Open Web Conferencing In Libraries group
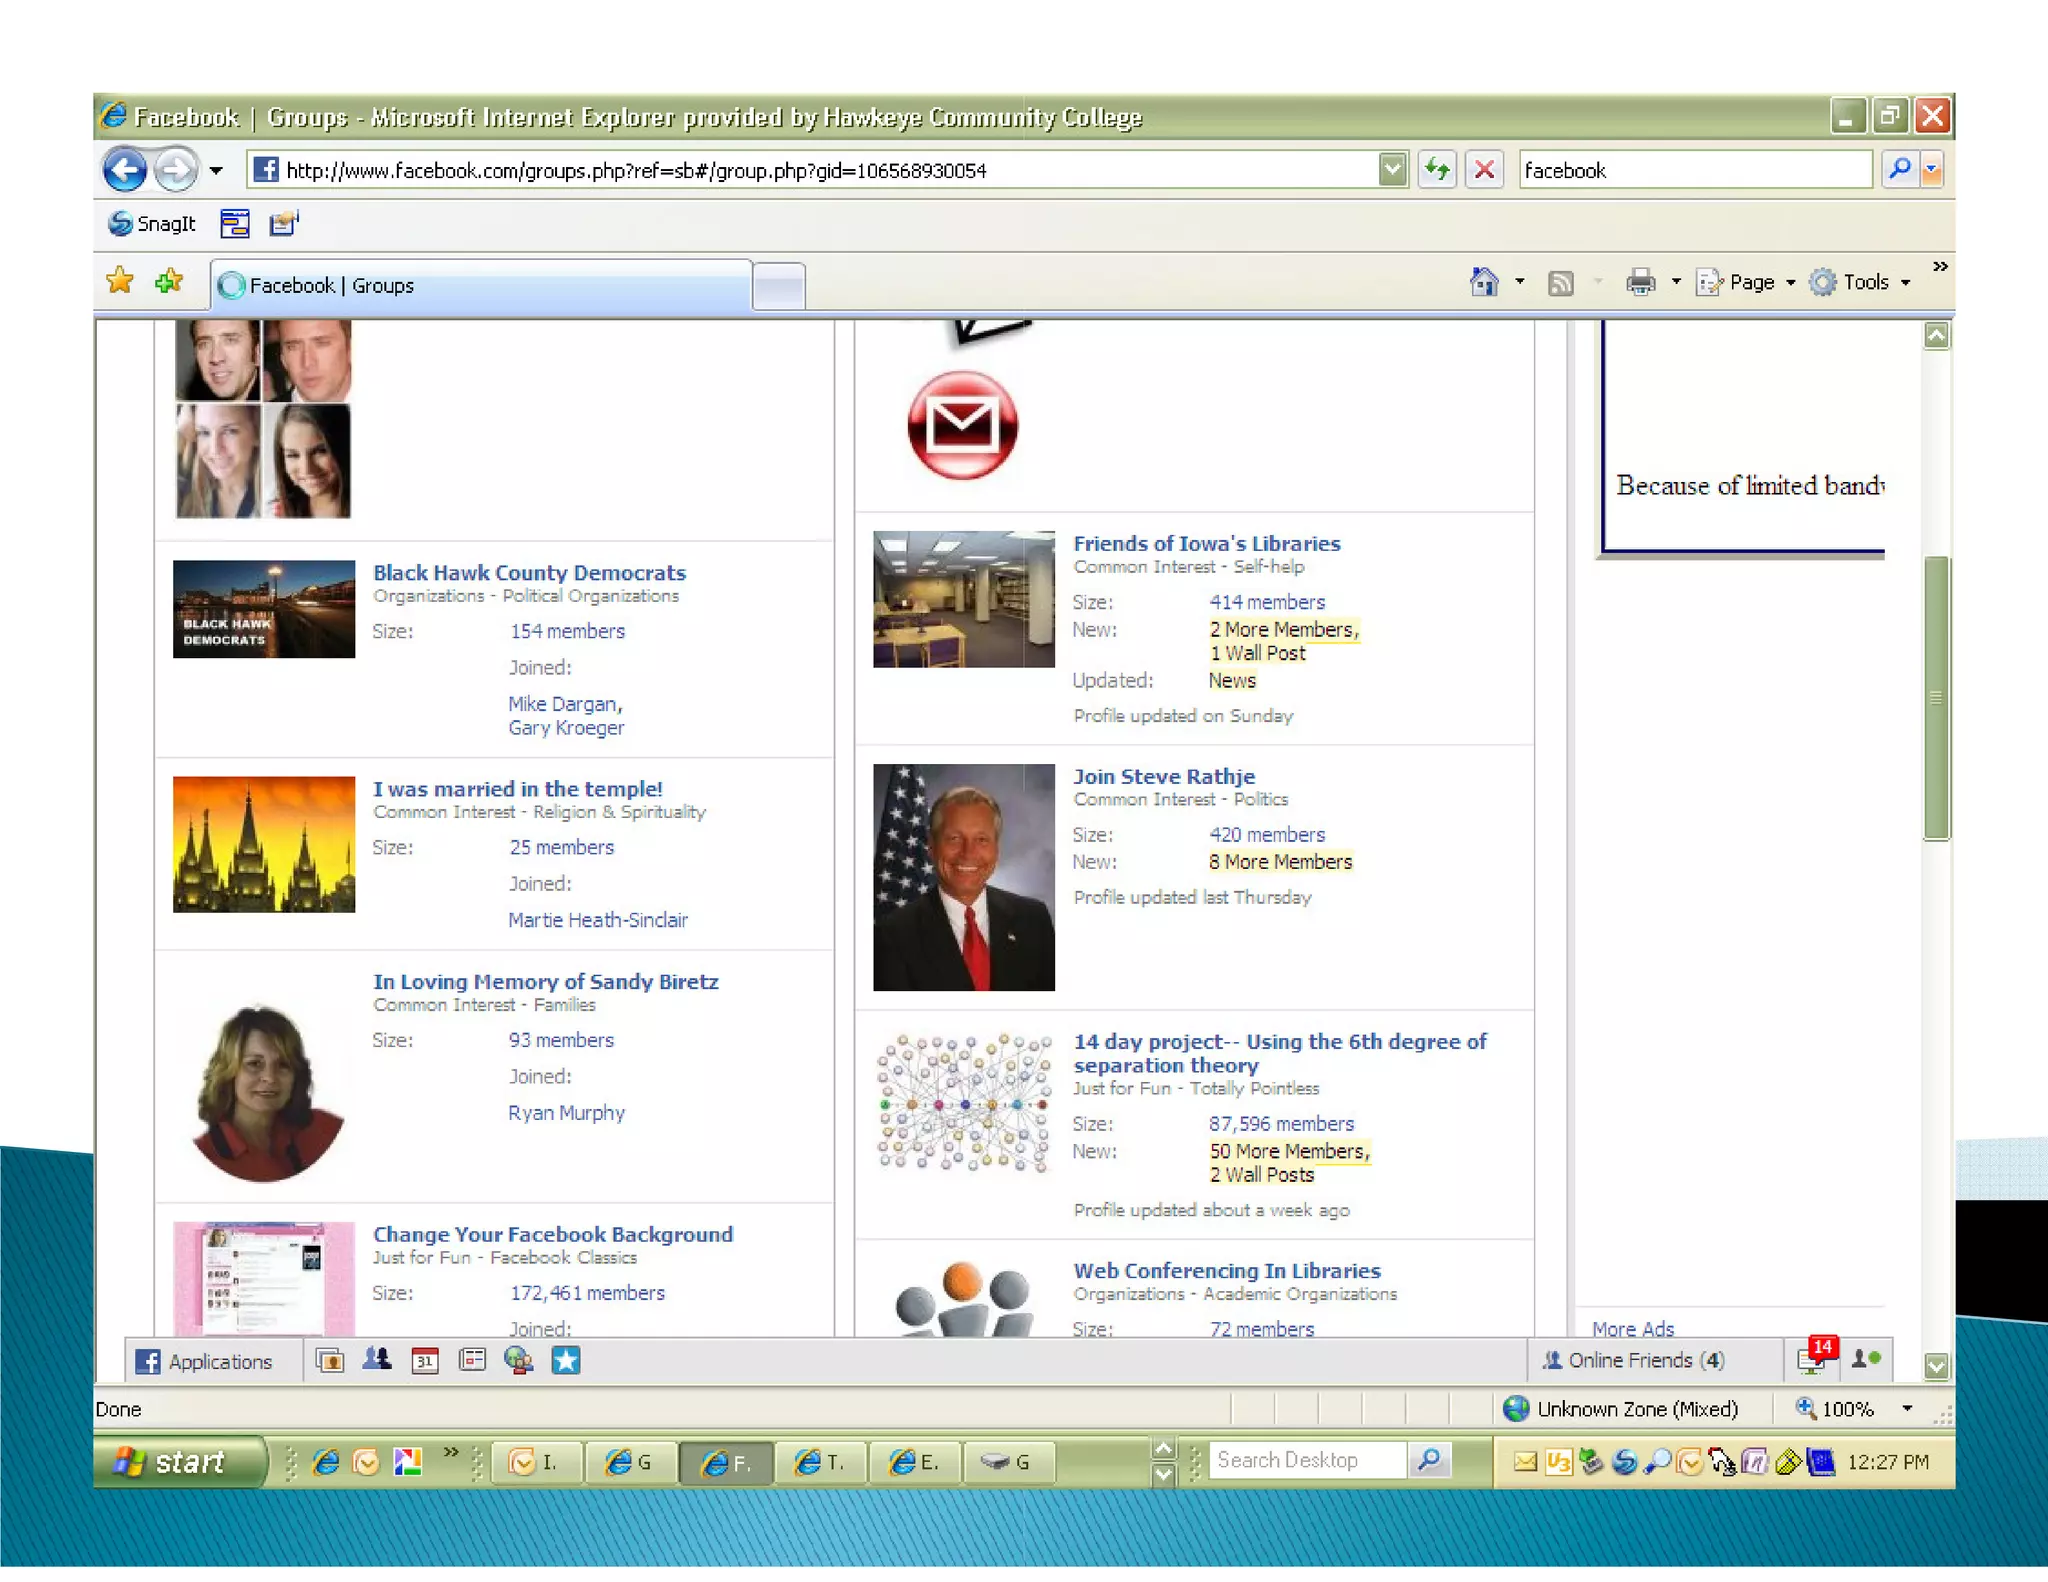 click(1227, 1271)
